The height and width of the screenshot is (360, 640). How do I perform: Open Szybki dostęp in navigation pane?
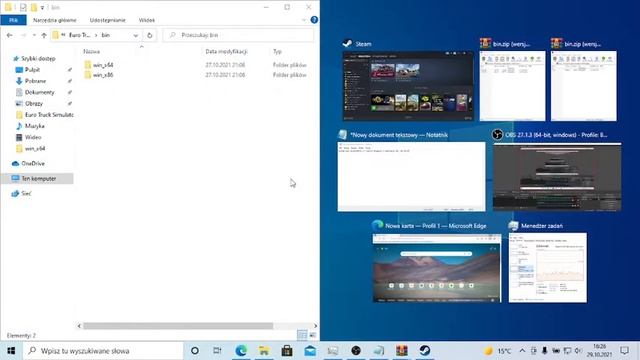coord(38,58)
